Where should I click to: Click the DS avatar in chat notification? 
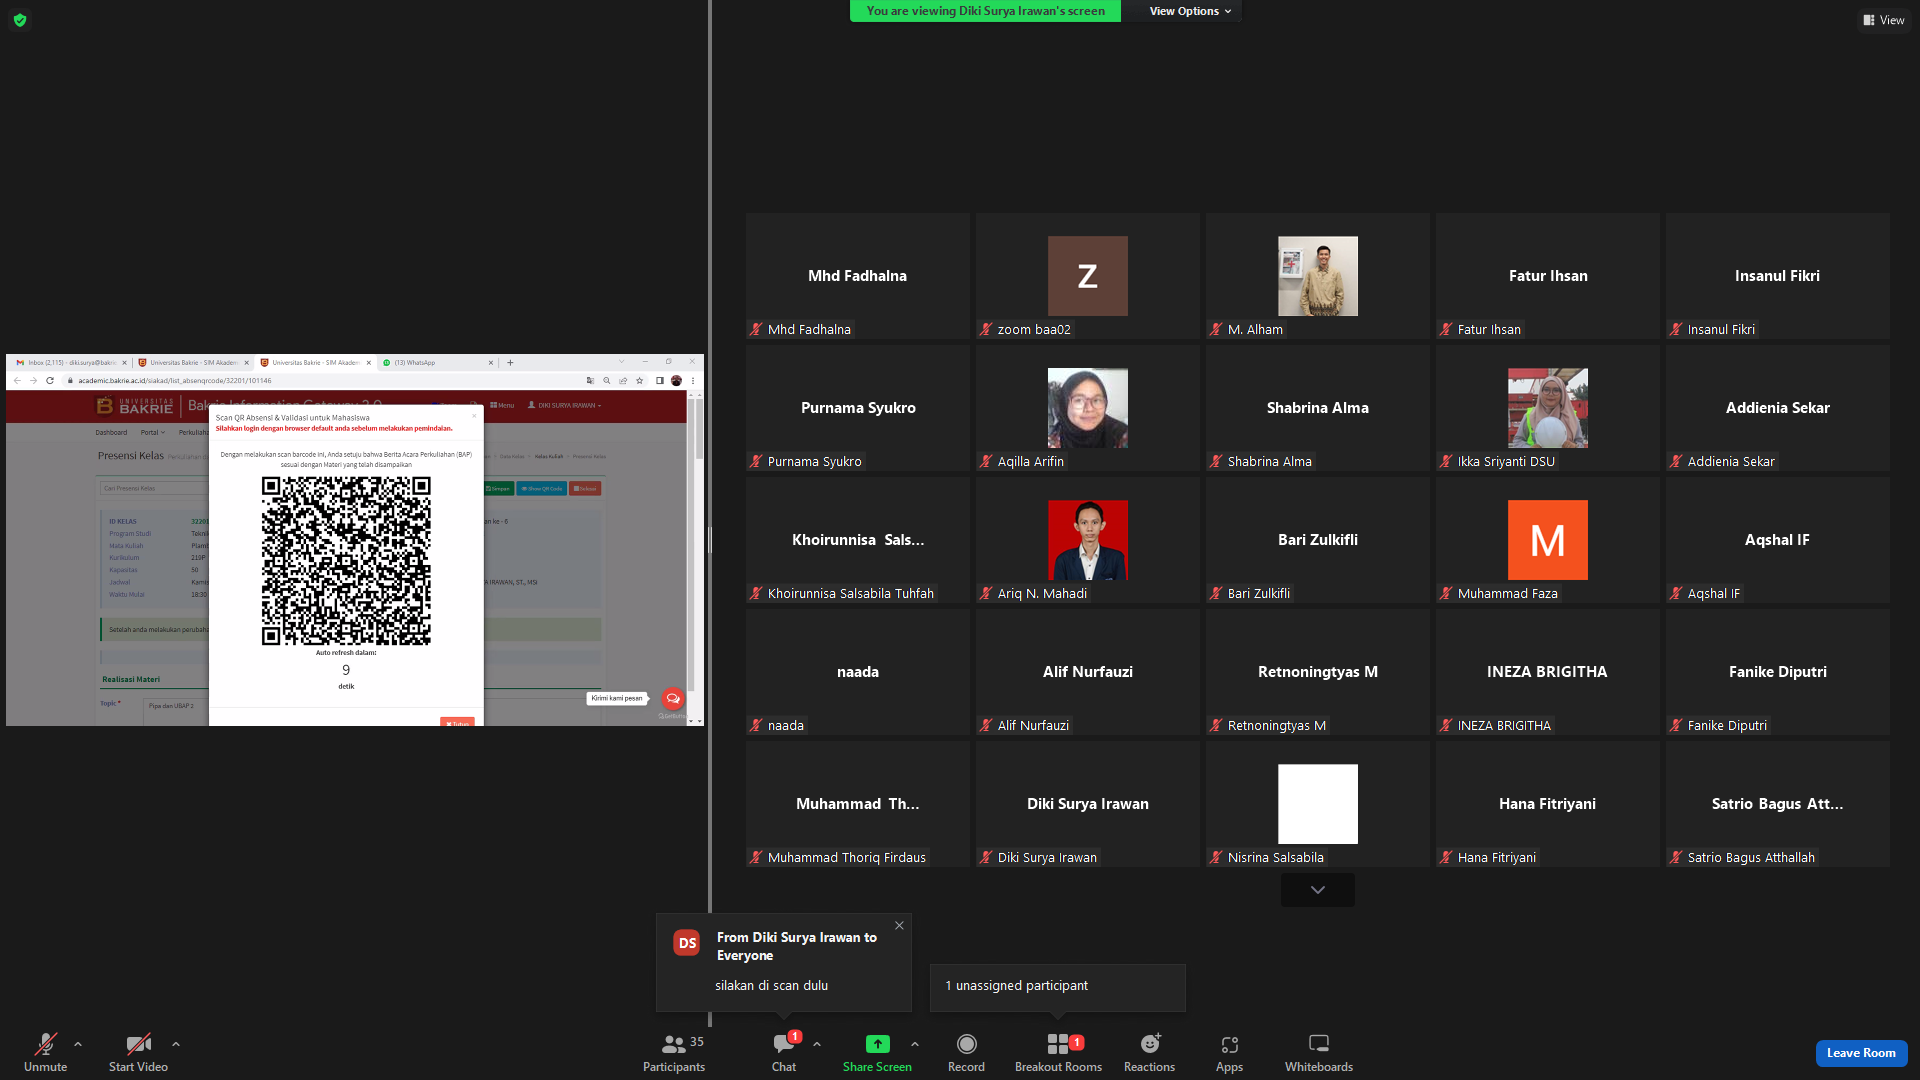[687, 943]
